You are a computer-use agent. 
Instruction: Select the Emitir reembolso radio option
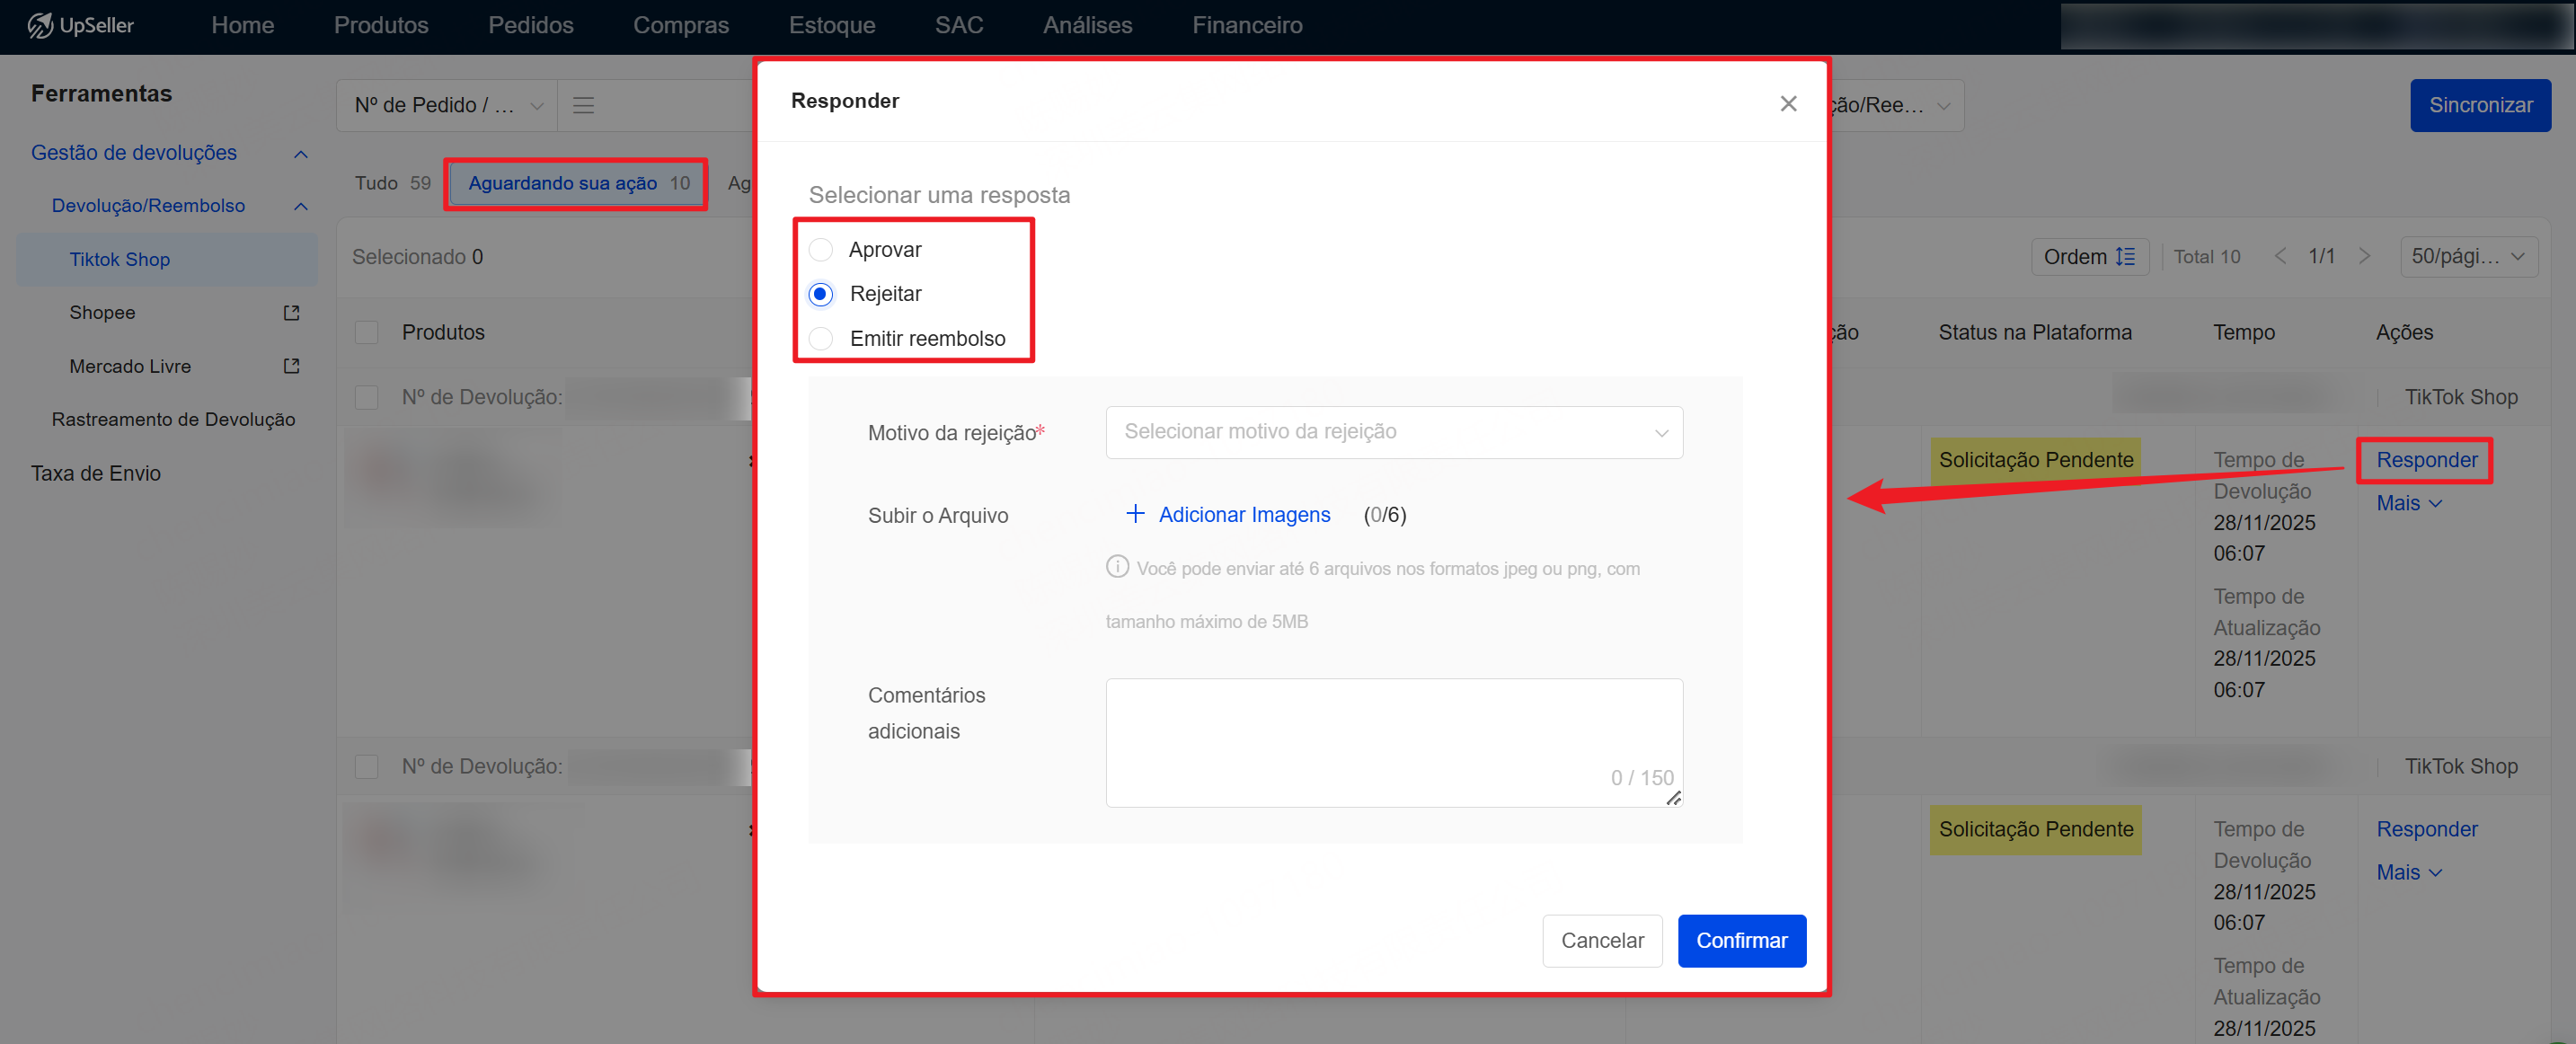click(821, 339)
